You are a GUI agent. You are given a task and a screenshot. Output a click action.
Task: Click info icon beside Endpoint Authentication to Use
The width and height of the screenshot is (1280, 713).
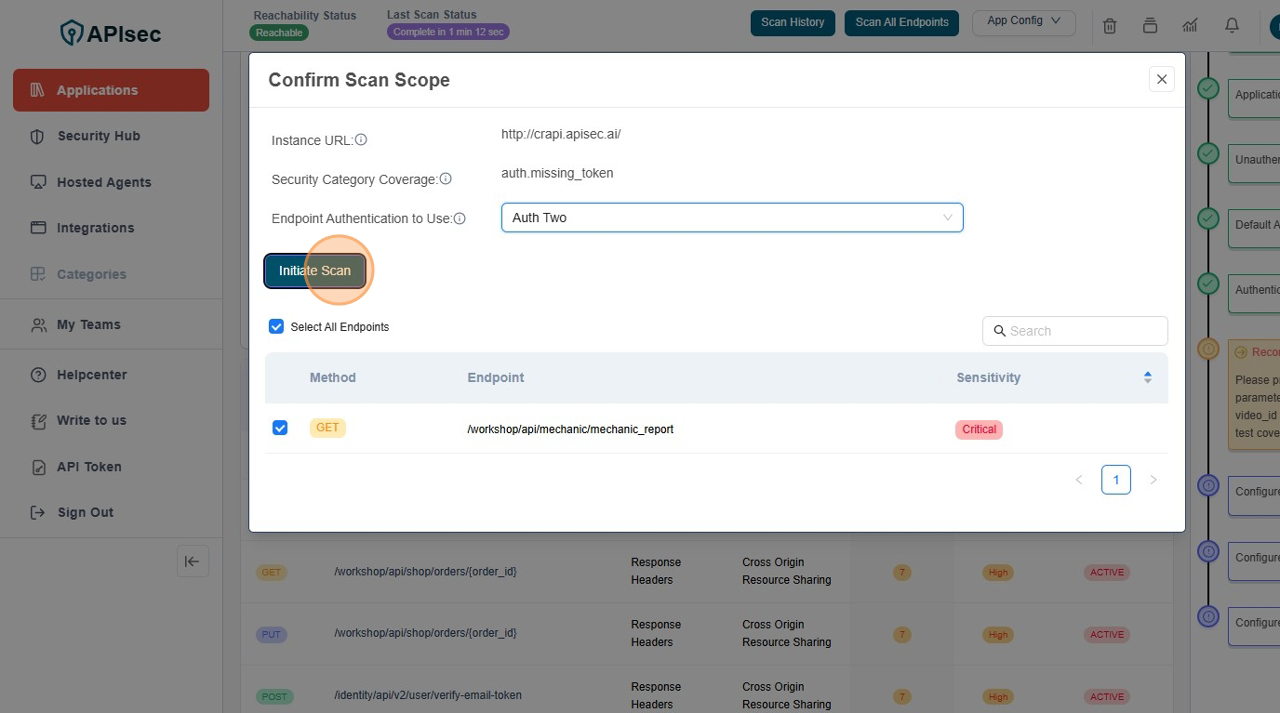[x=460, y=218]
